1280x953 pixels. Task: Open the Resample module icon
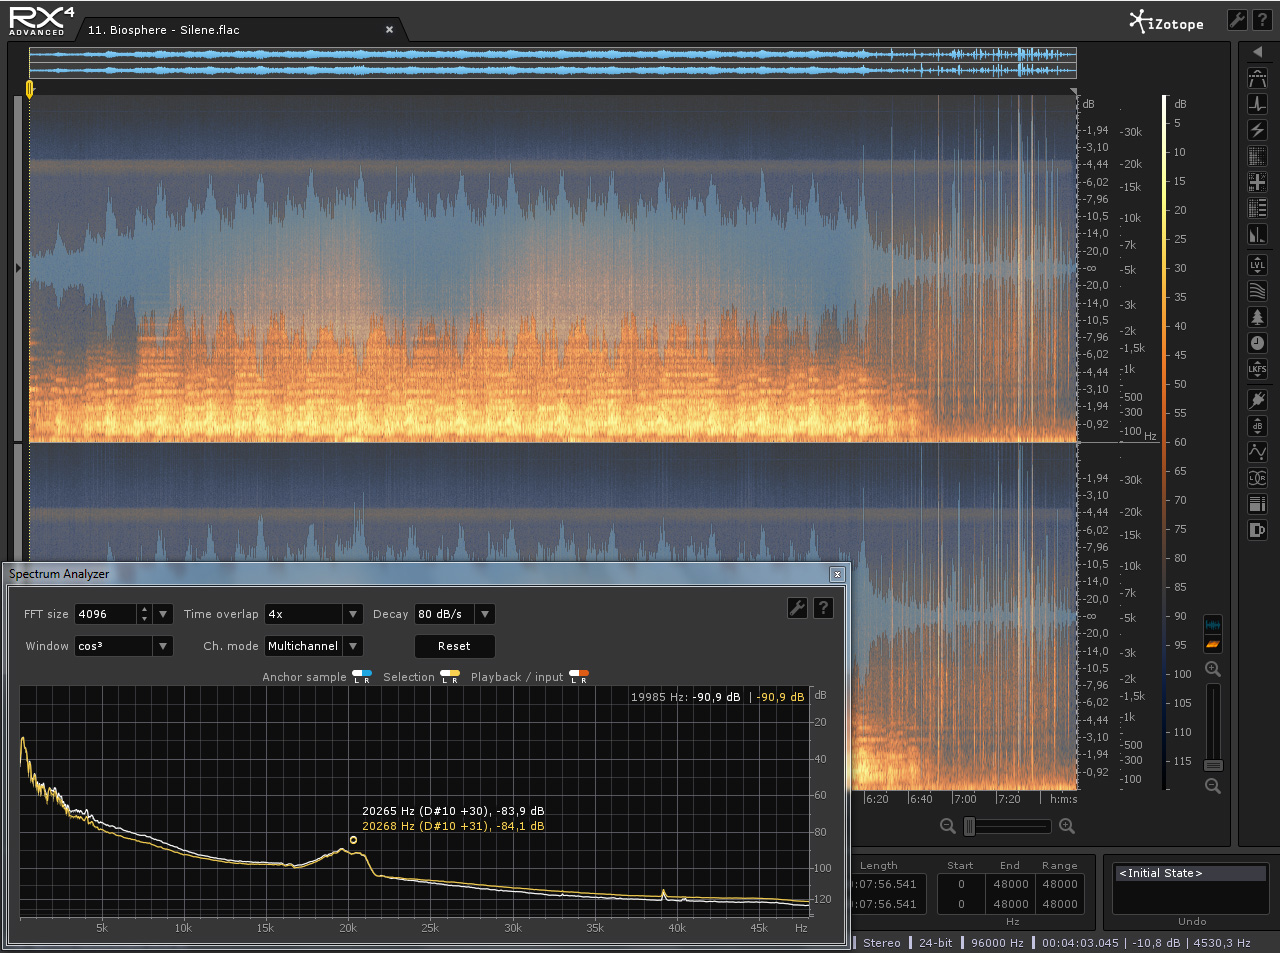(x=1257, y=504)
